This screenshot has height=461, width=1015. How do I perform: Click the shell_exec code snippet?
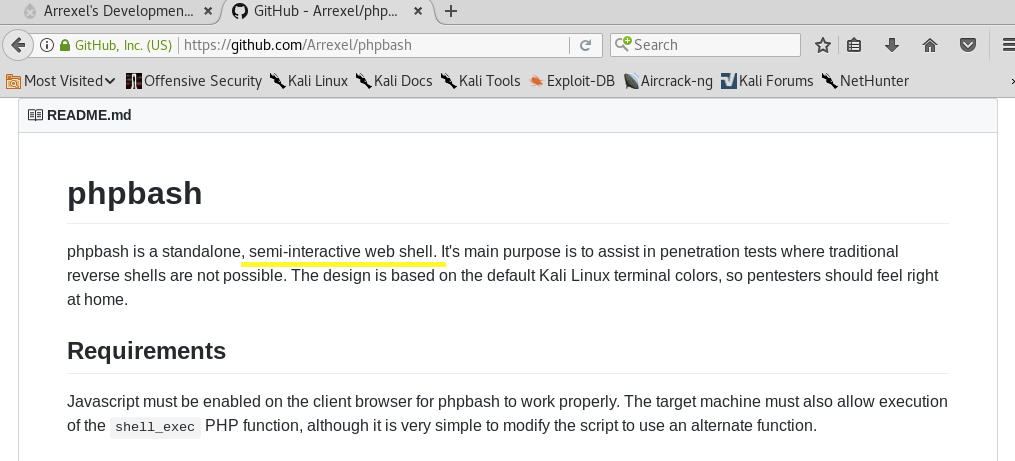point(155,427)
